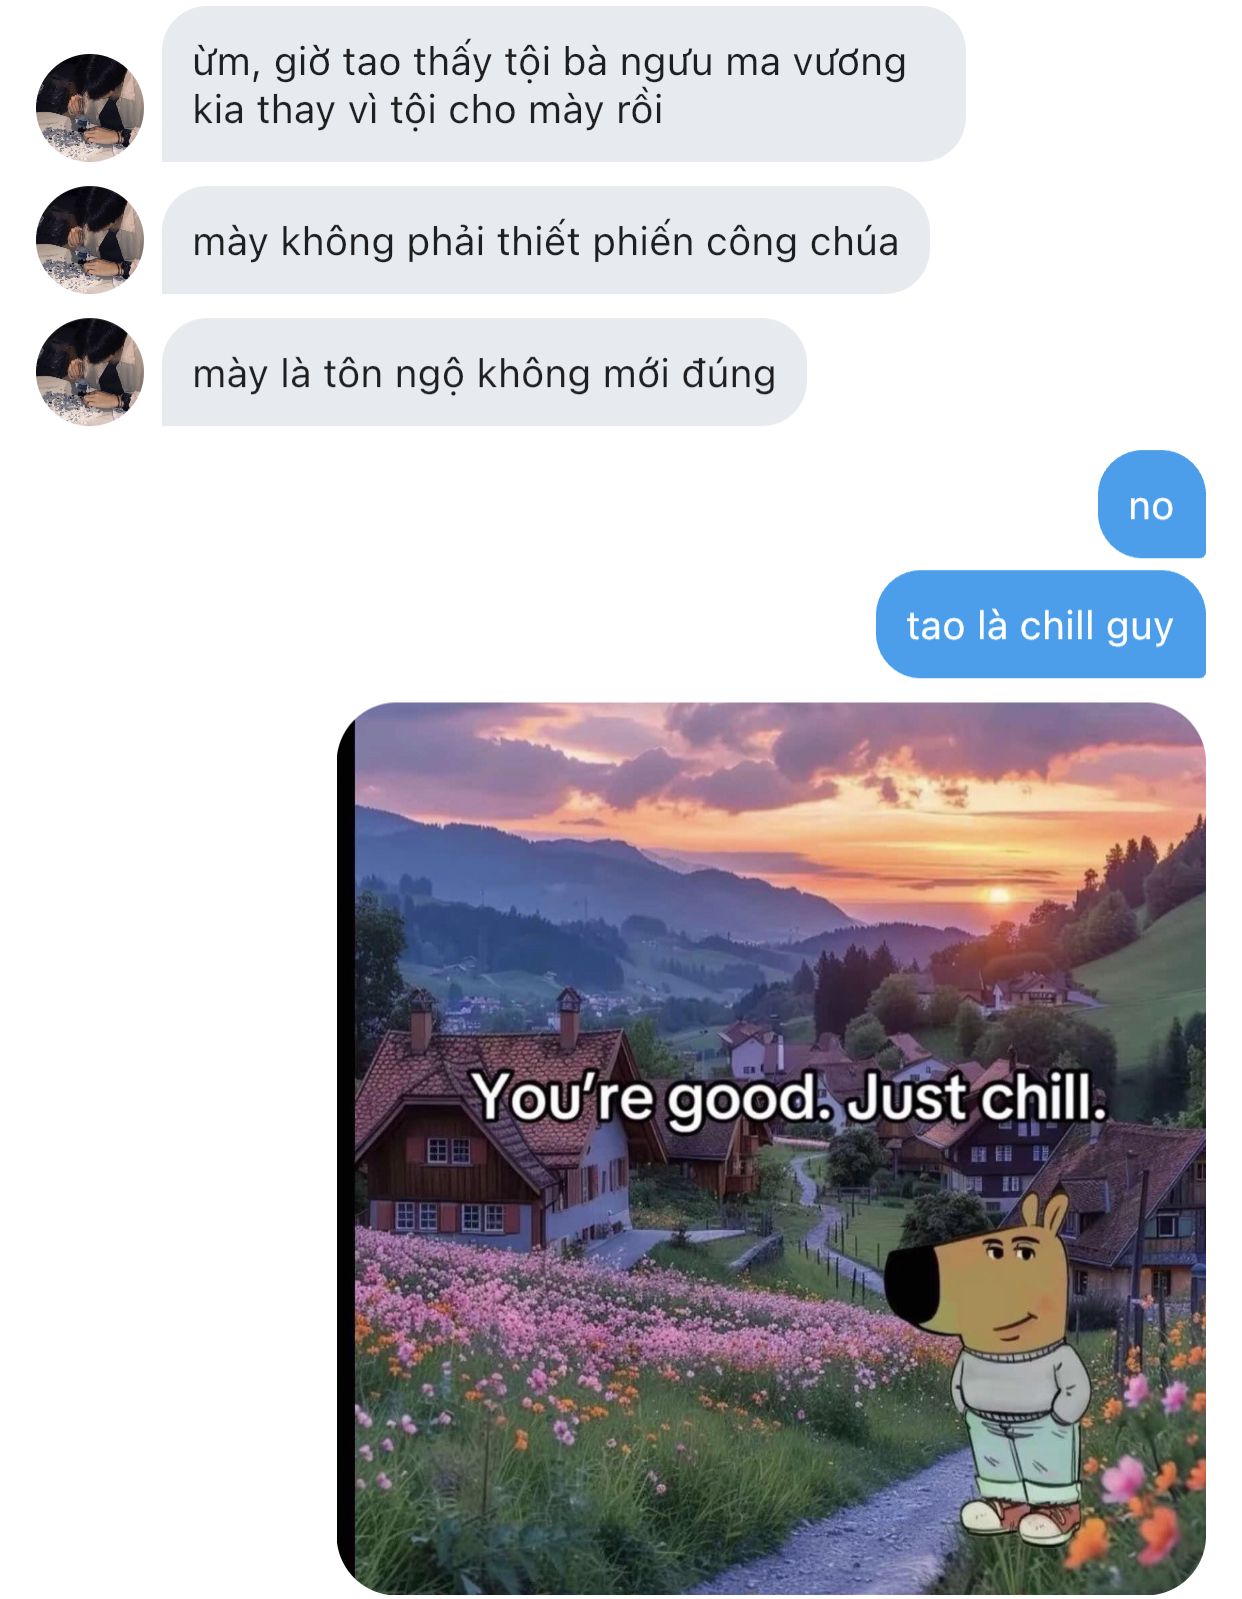Tap the blue 'tao là chill guy' bubble
The height and width of the screenshot is (1599, 1242).
tap(1040, 625)
